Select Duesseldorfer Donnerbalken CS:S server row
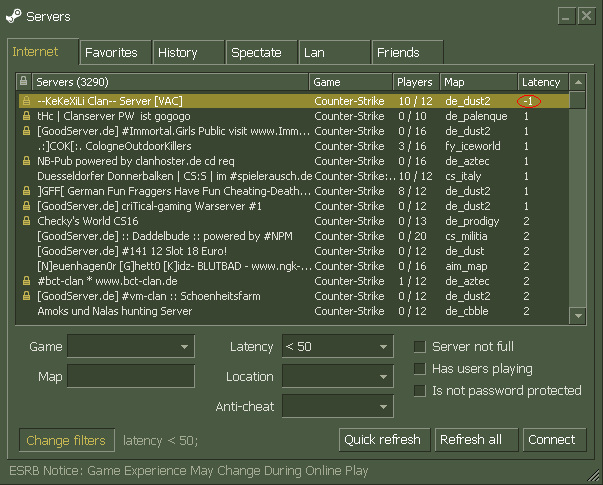This screenshot has width=603, height=485. pos(294,176)
